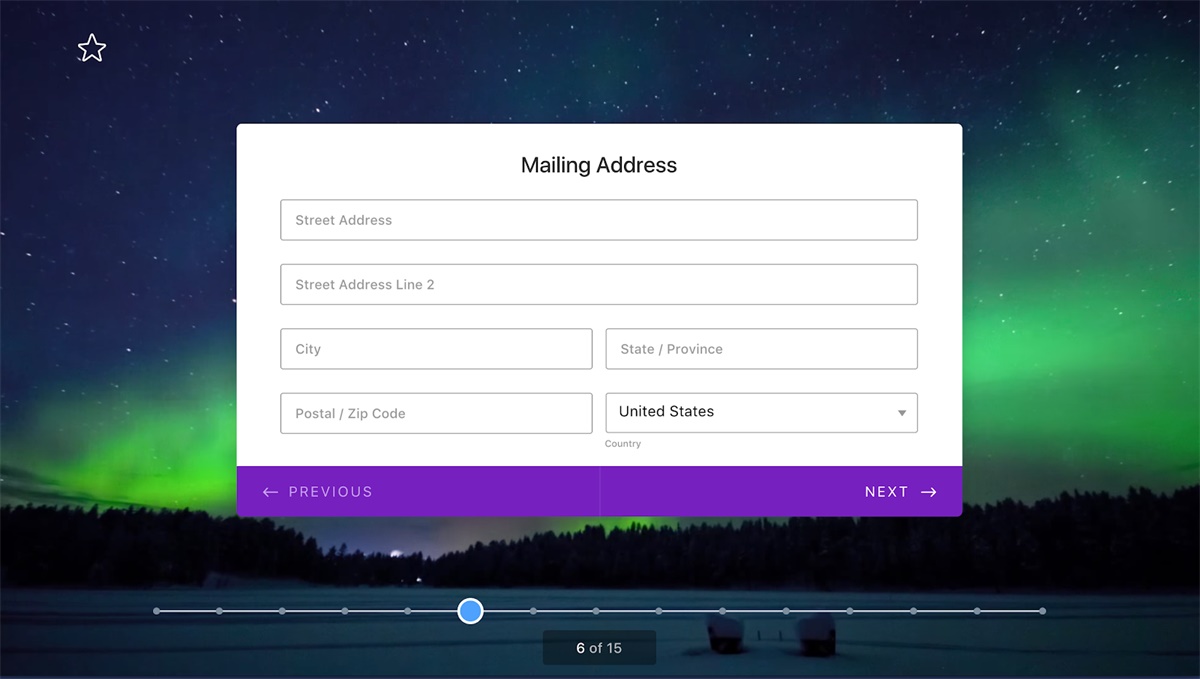Select step 7 dot right of blue handle

(x=533, y=611)
